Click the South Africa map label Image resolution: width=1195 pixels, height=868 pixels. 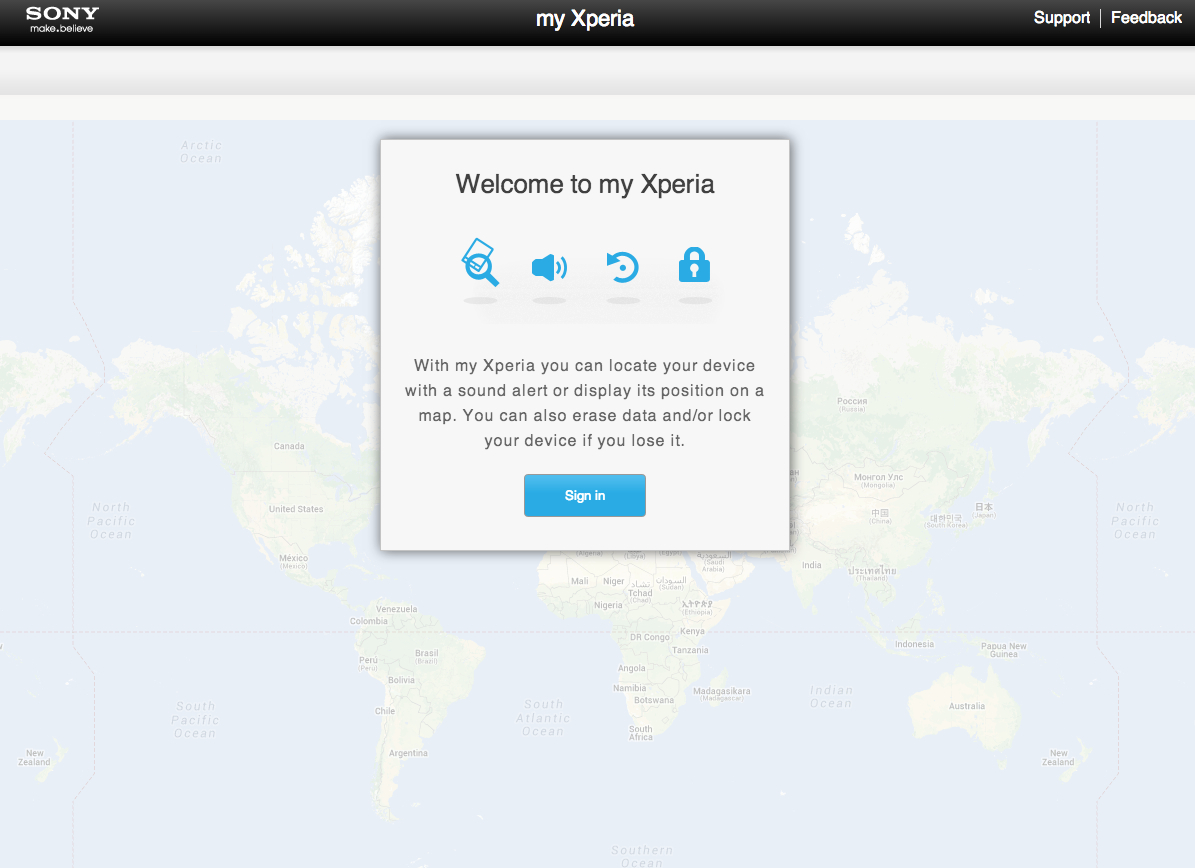641,733
